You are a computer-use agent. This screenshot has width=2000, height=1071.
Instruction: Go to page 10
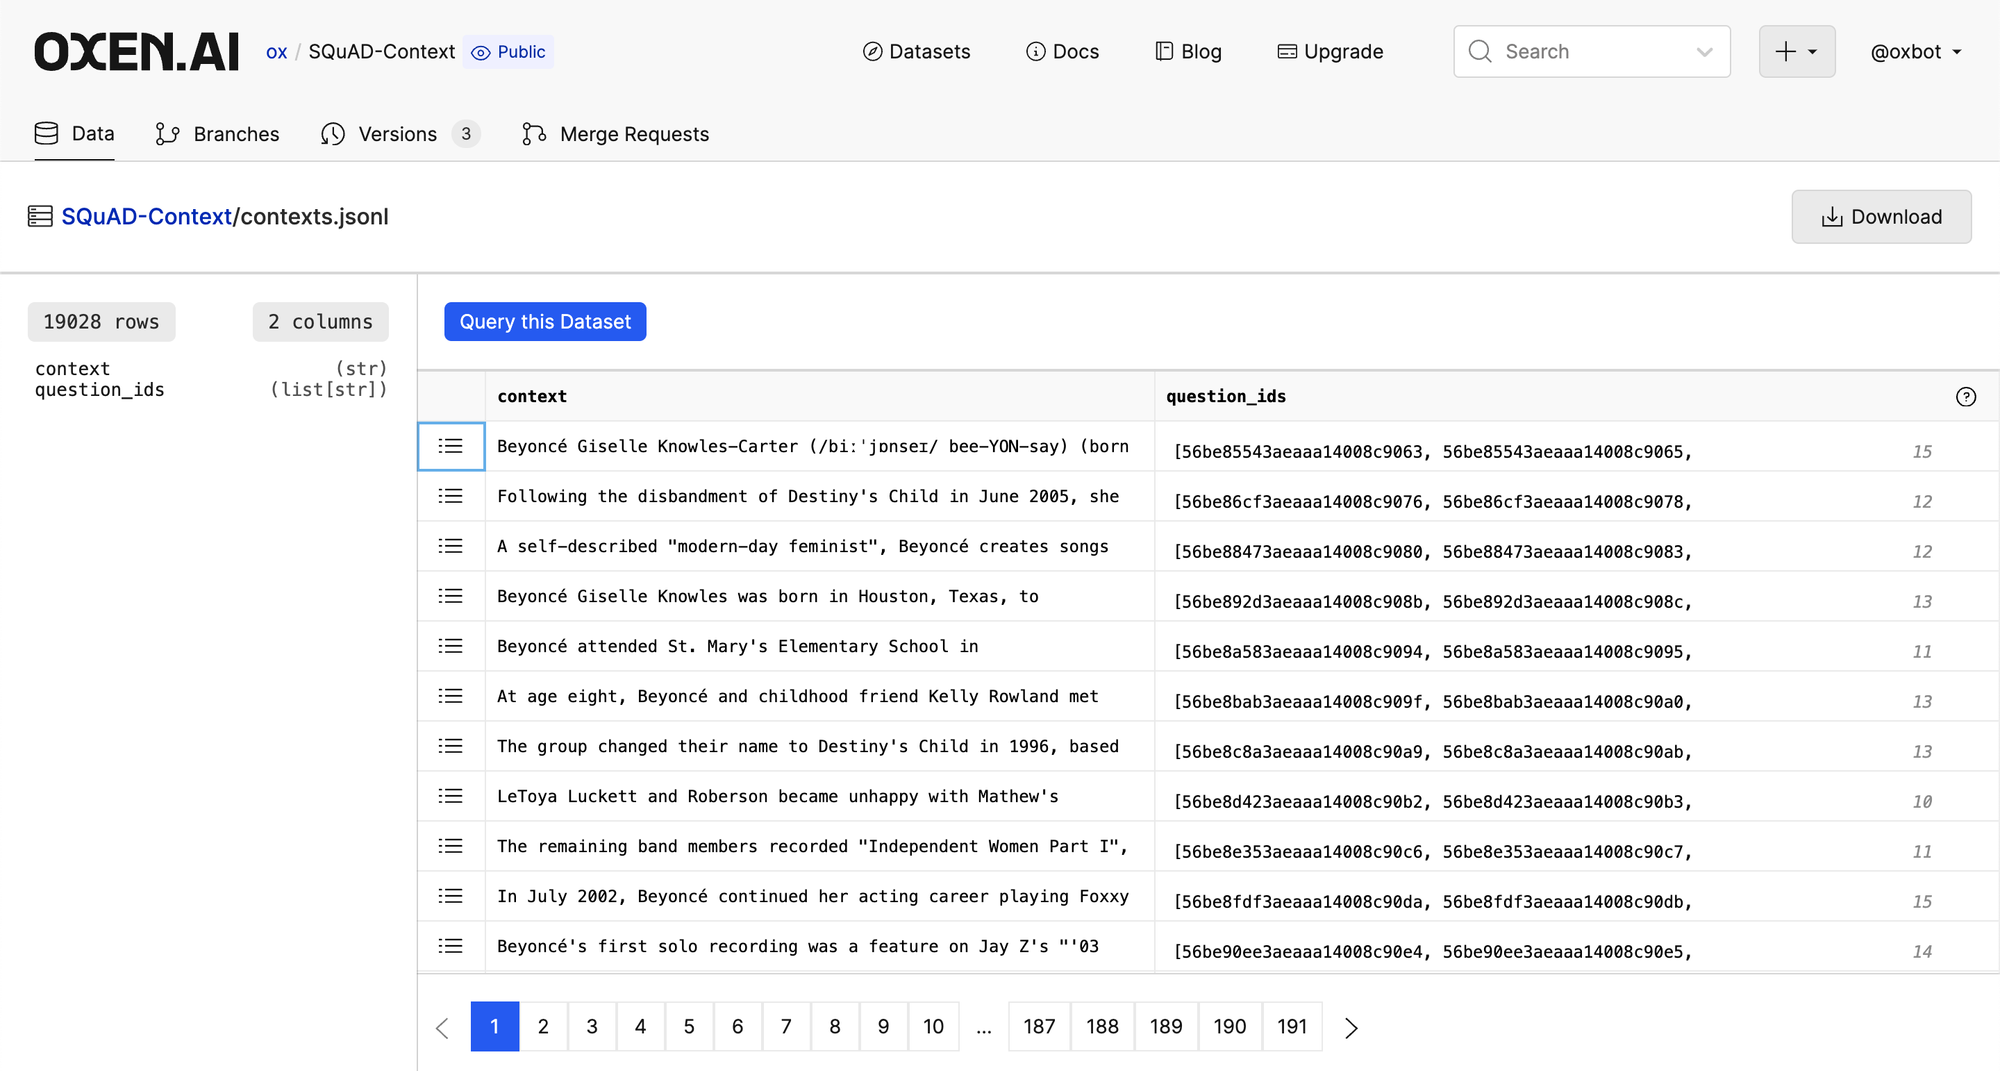coord(934,1027)
